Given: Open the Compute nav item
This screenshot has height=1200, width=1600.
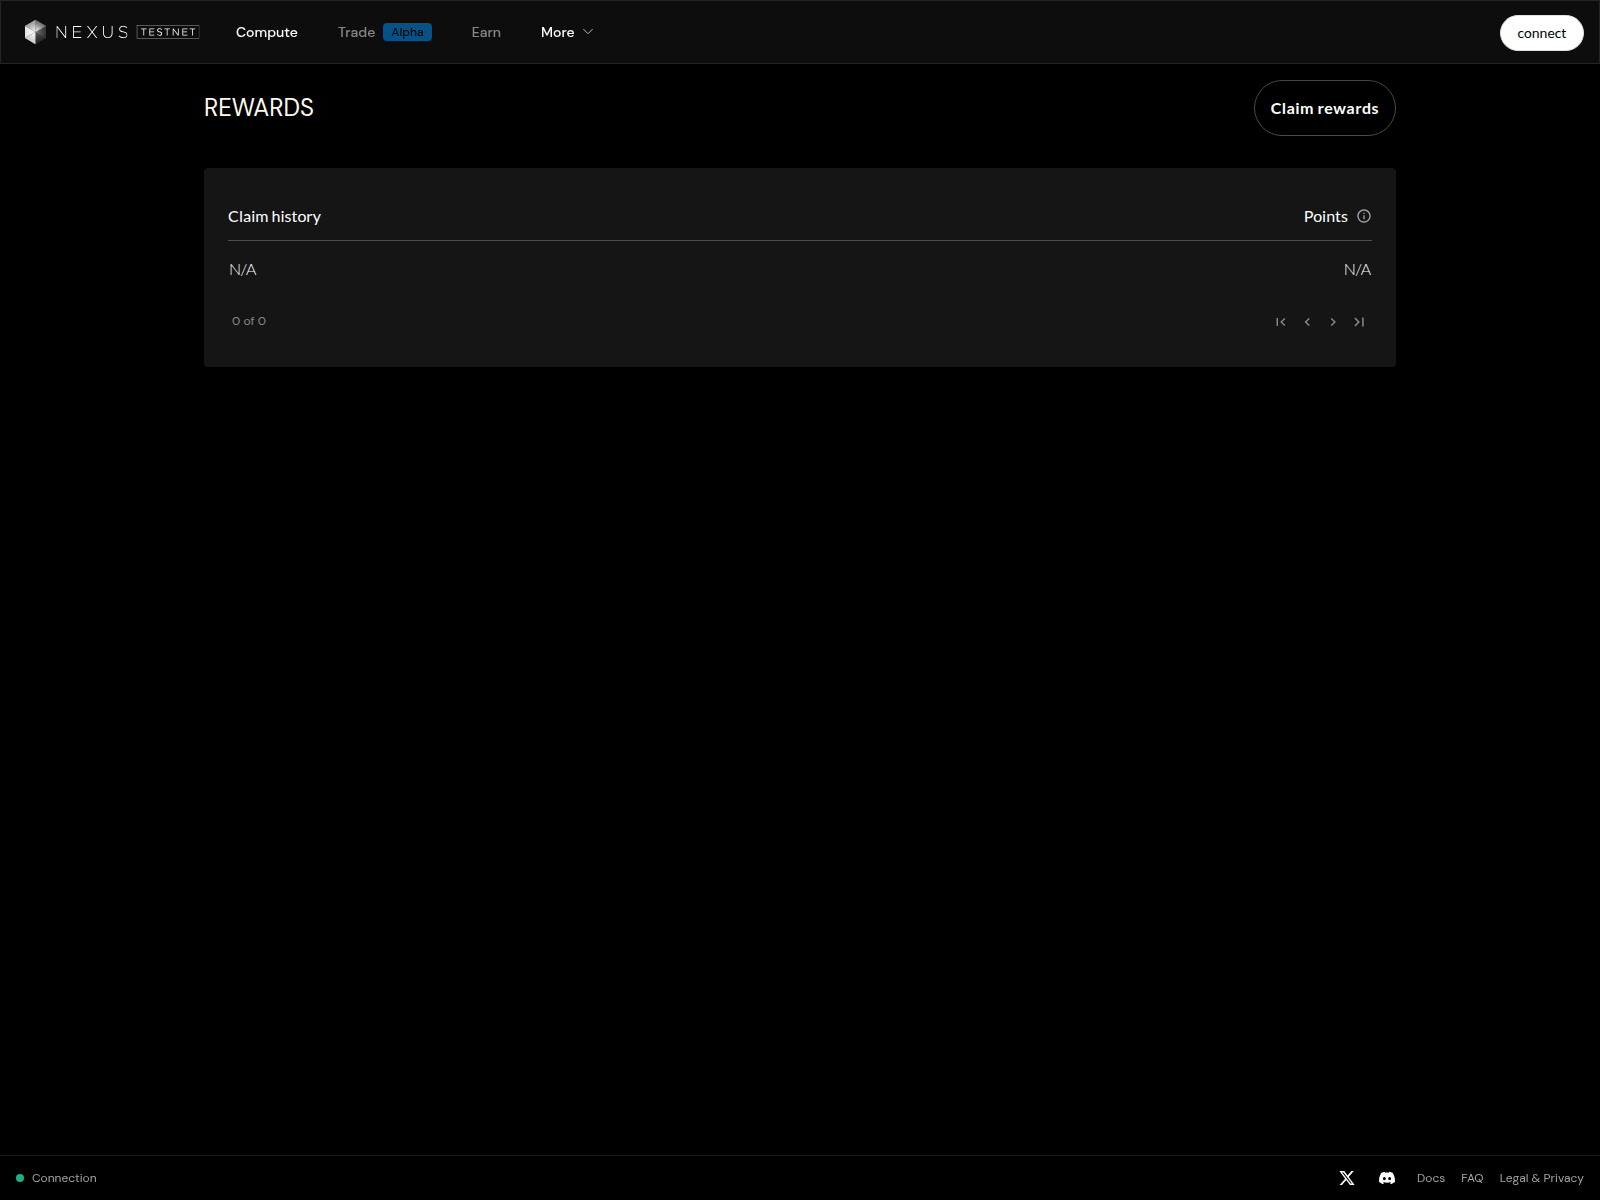Looking at the screenshot, I should (267, 32).
